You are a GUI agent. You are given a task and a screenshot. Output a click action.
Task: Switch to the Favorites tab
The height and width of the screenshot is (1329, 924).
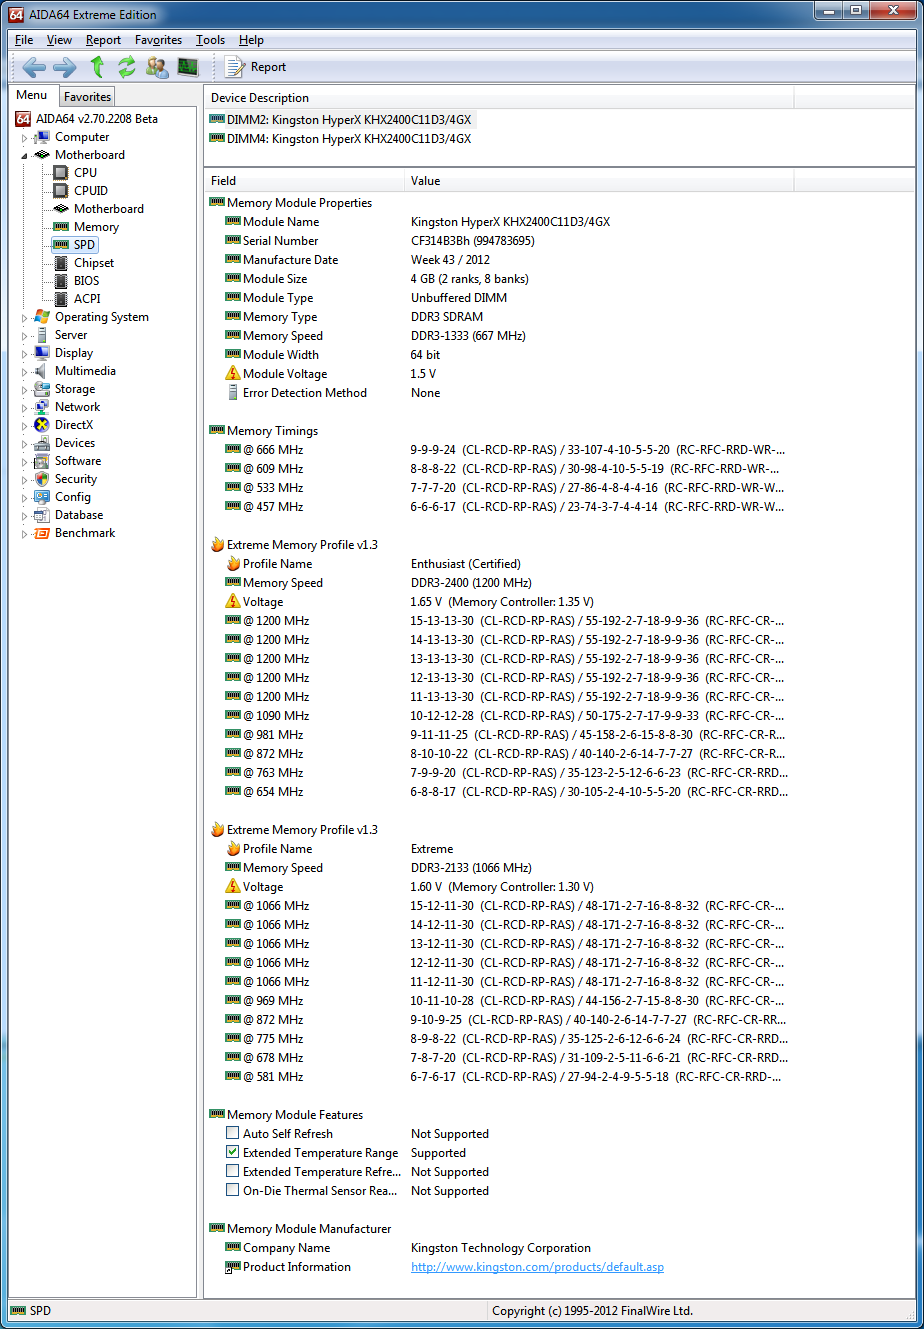[x=87, y=97]
